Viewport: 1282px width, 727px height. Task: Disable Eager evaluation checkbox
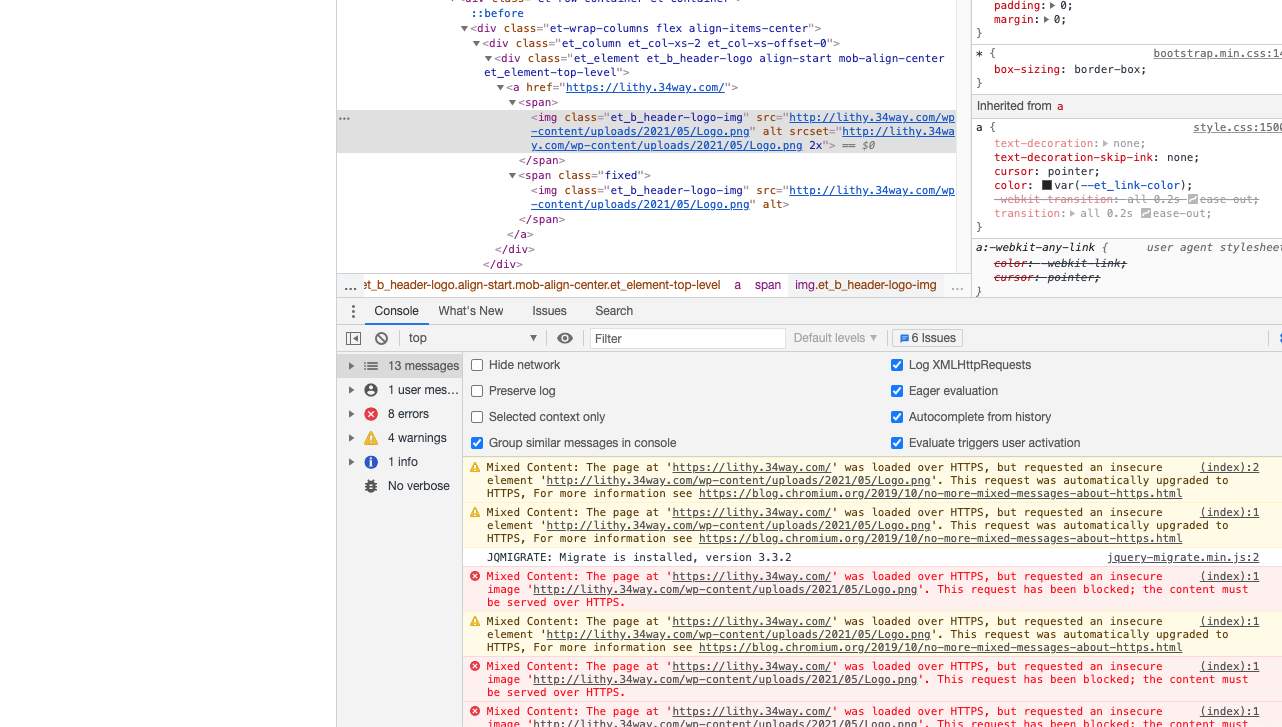click(897, 391)
